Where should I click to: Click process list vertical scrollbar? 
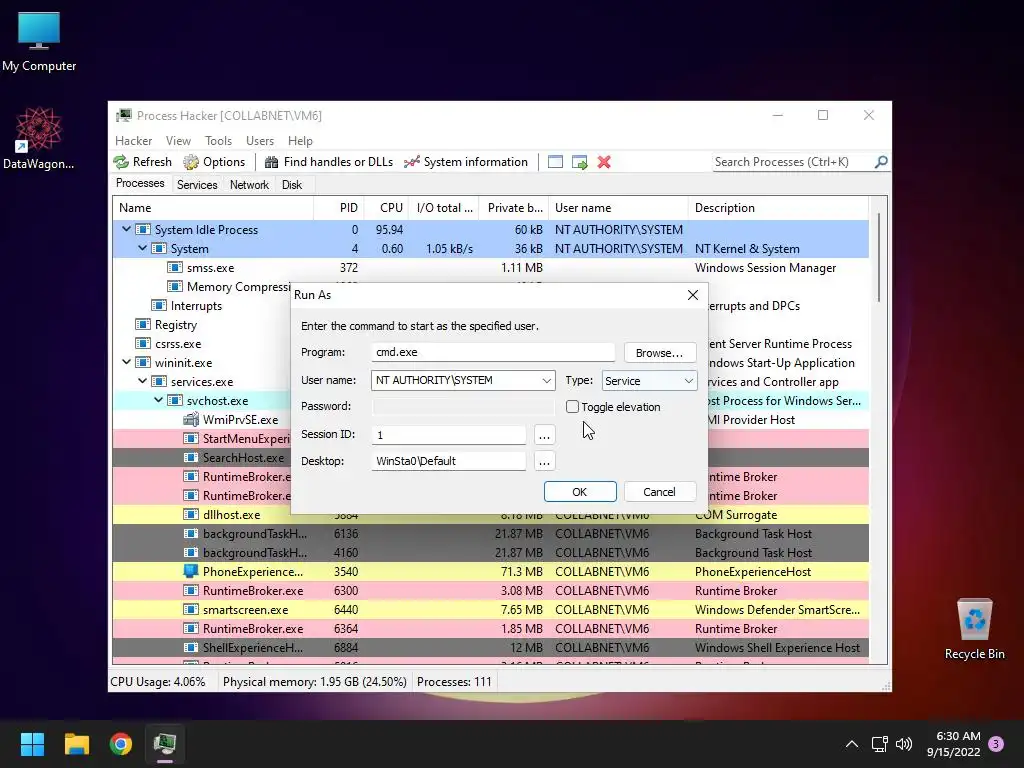pyautogui.click(x=879, y=257)
